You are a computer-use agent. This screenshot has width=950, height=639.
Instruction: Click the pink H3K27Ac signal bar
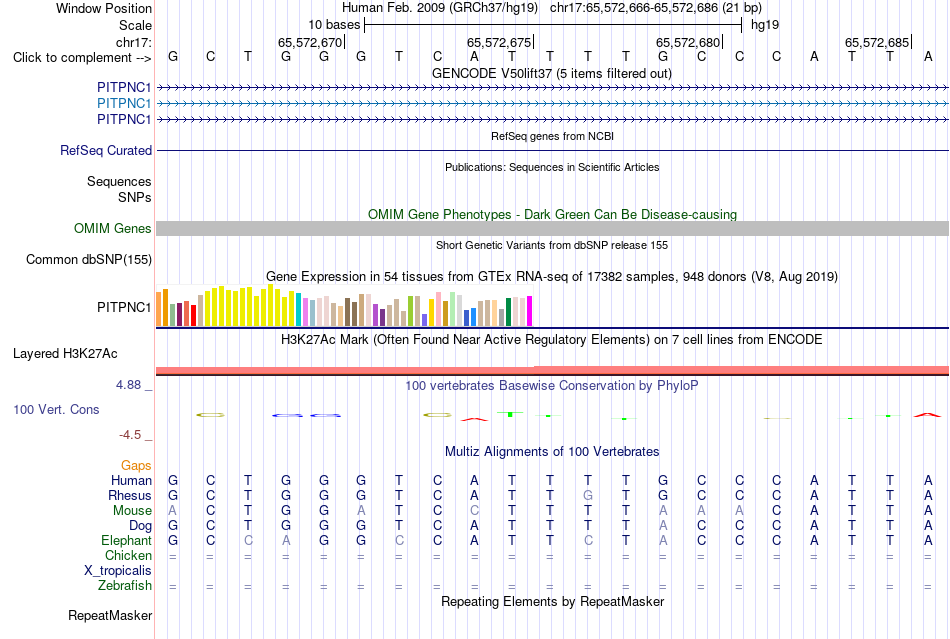pyautogui.click(x=553, y=370)
